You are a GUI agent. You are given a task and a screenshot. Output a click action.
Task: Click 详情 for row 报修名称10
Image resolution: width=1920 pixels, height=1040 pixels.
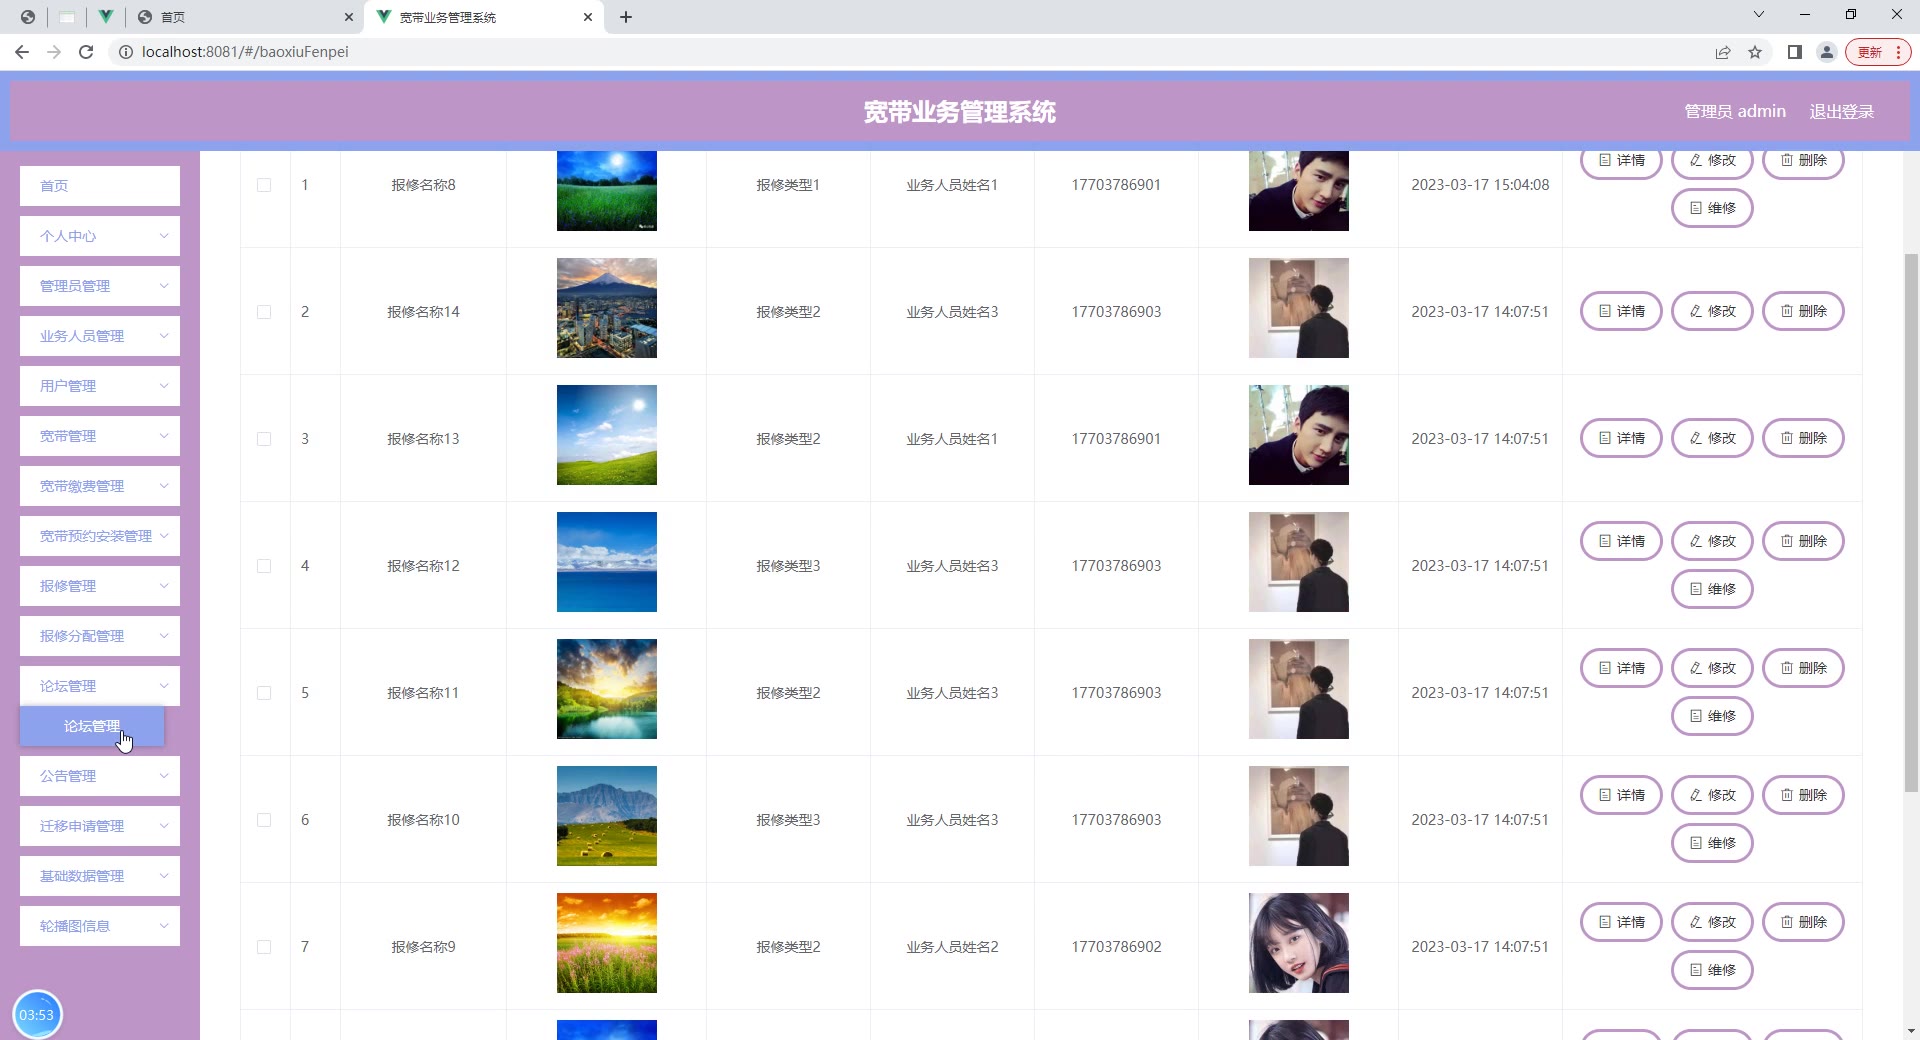(x=1621, y=795)
